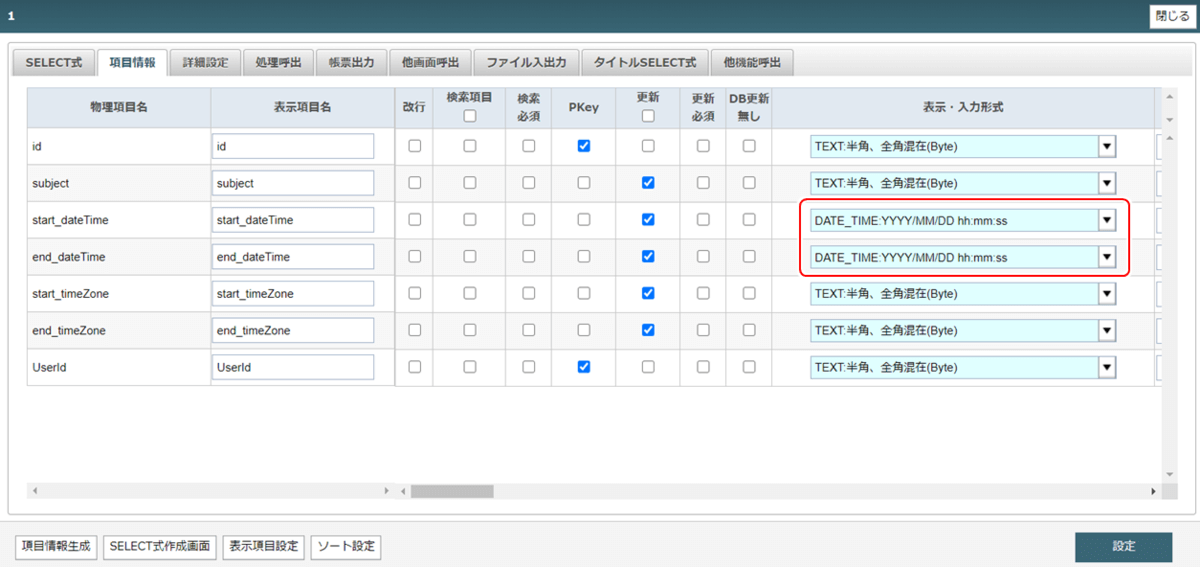1200x567 pixels.
Task: Click the subject physical name cell
Action: click(119, 184)
